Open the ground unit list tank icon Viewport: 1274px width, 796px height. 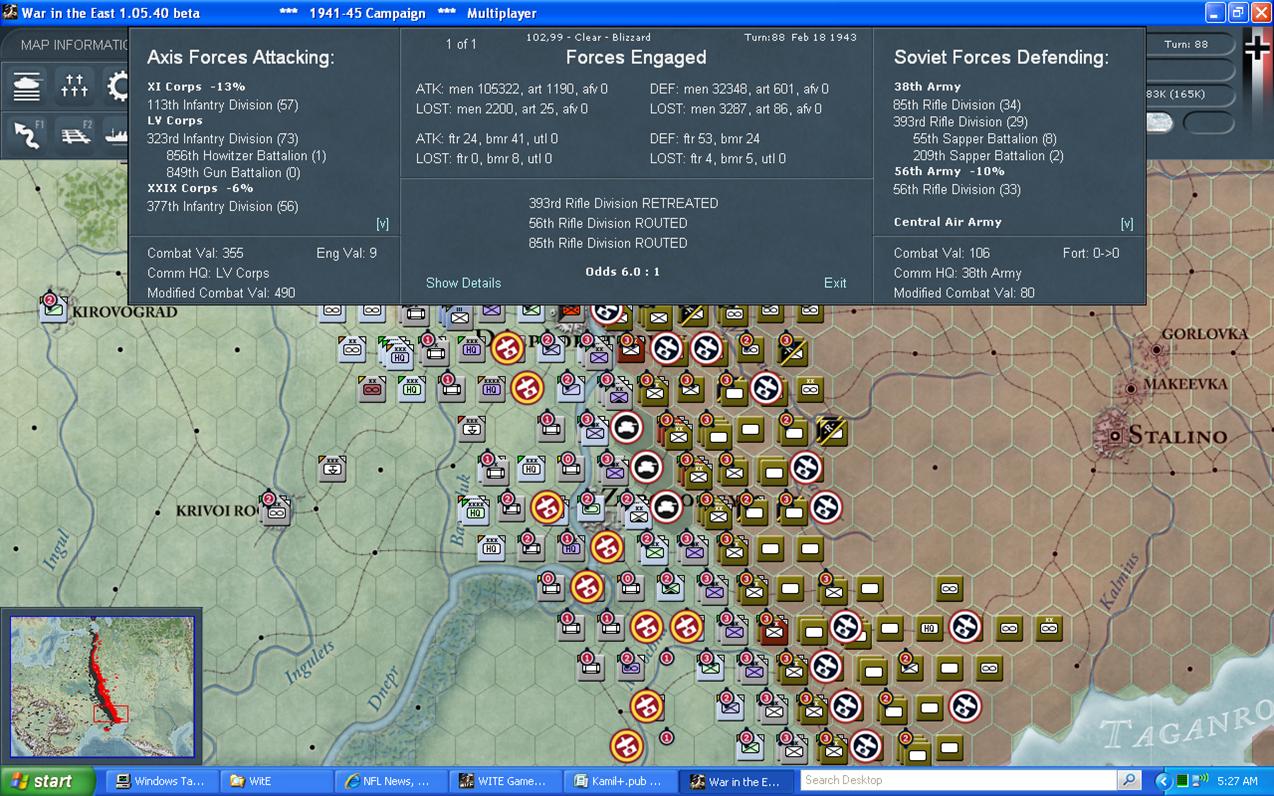click(x=27, y=86)
